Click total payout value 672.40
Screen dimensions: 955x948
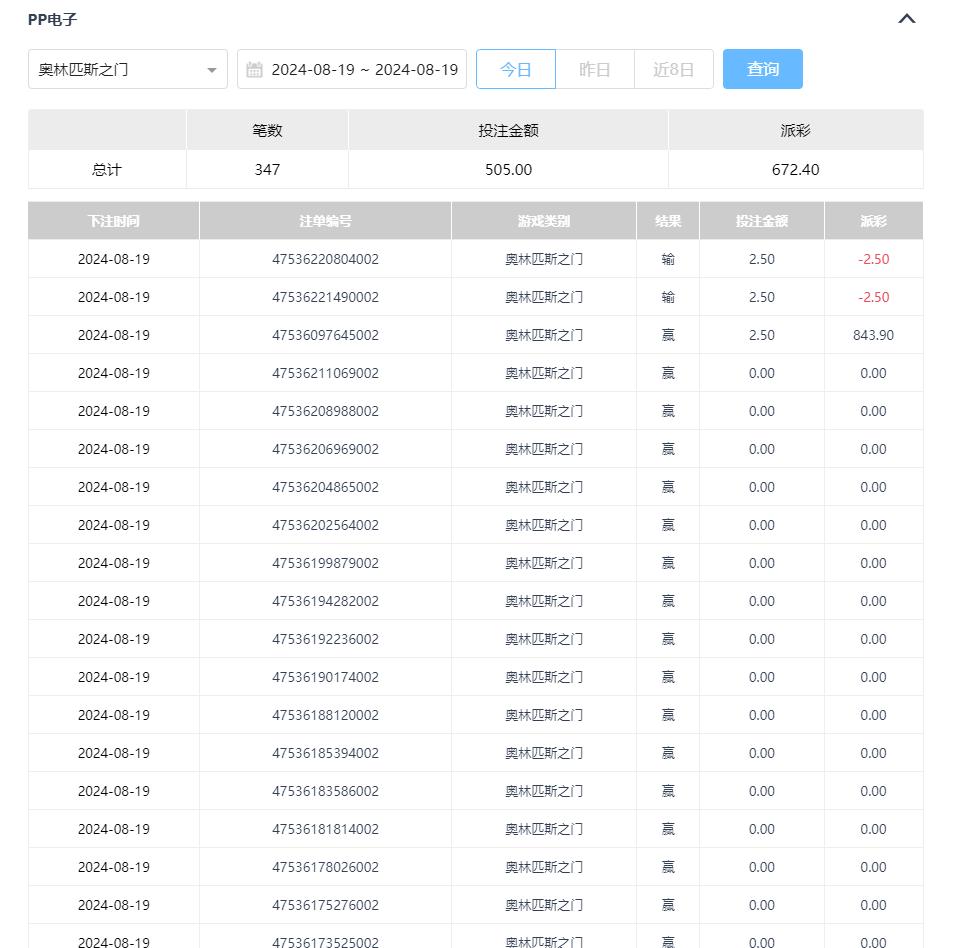pos(795,170)
